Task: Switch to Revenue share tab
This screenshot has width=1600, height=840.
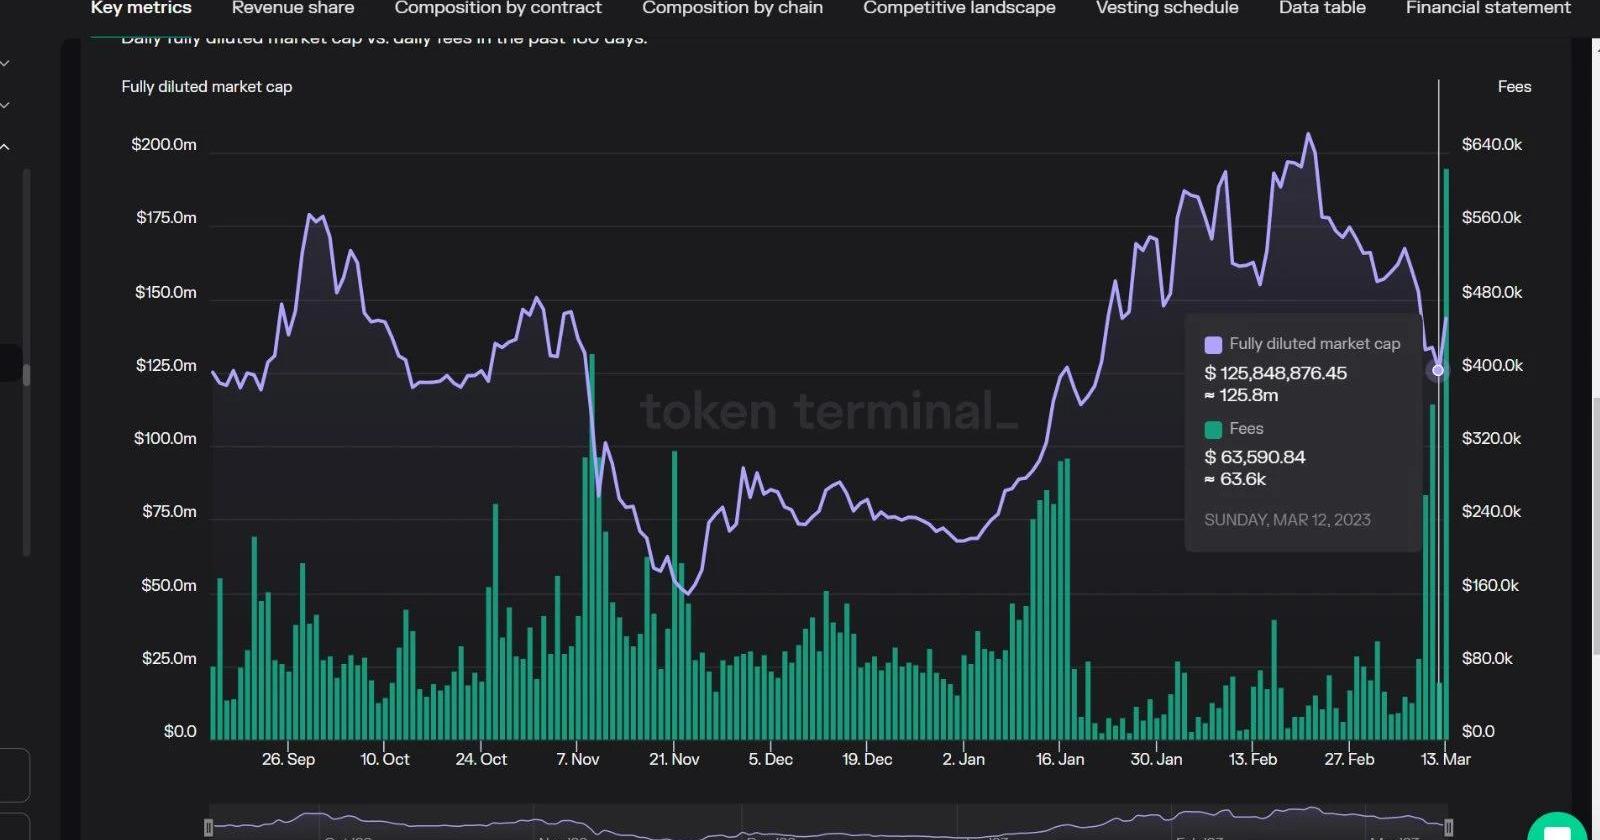Action: tap(293, 8)
